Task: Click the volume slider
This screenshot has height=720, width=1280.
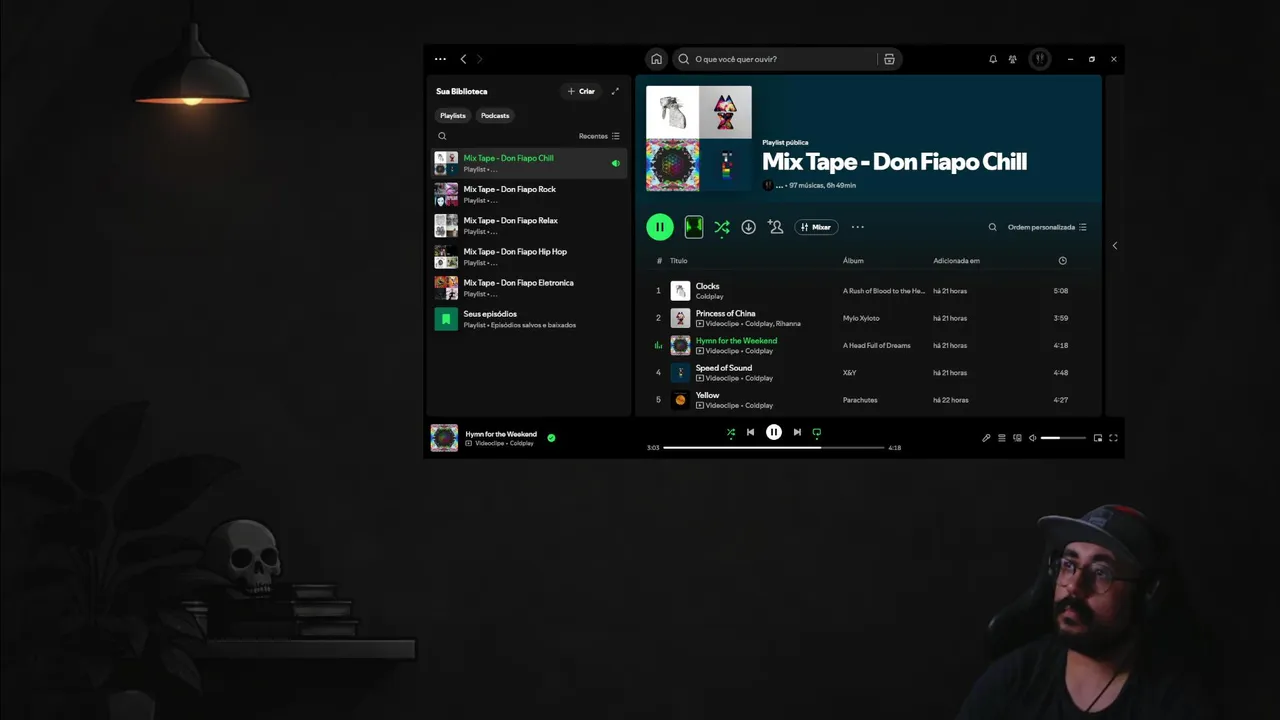Action: point(1063,438)
